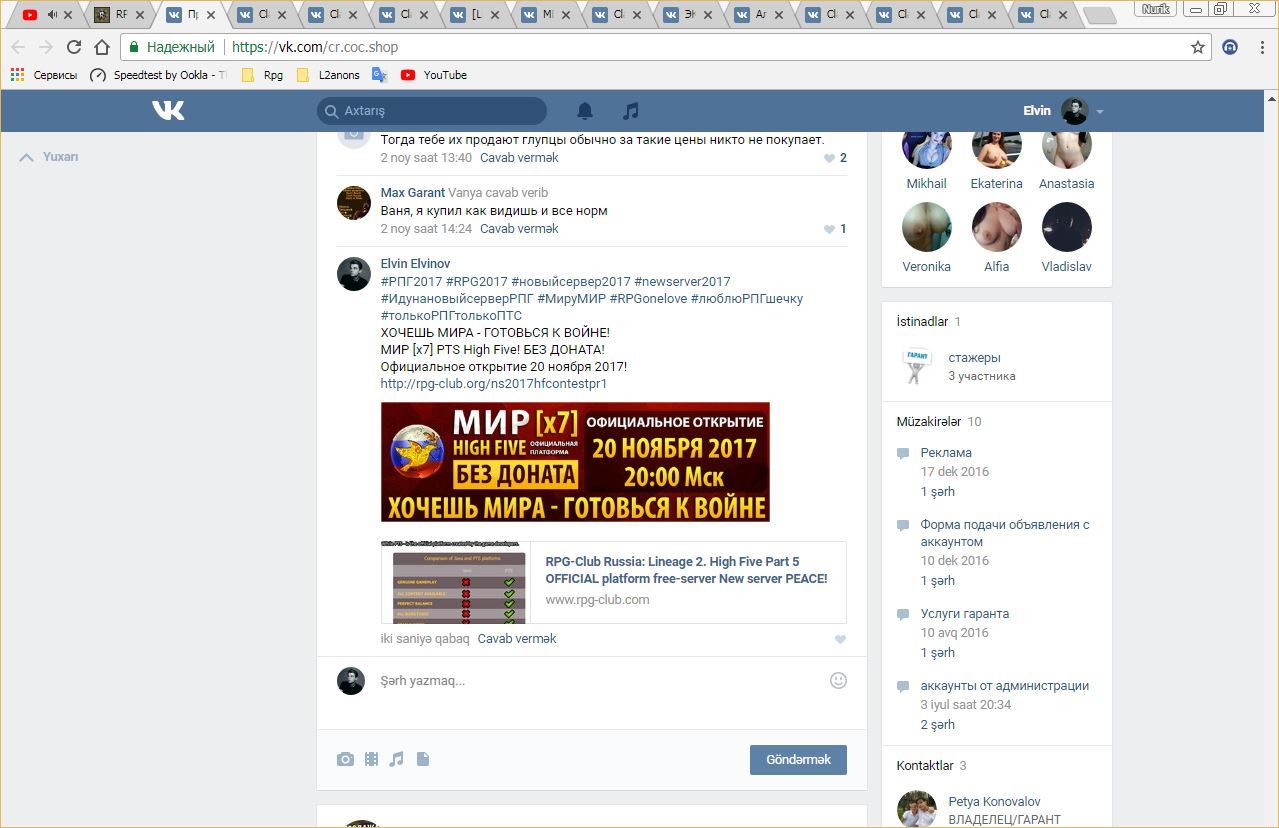Screen dimensions: 1279x828
Task: Open Max Garant's avatar
Action: [x=354, y=202]
